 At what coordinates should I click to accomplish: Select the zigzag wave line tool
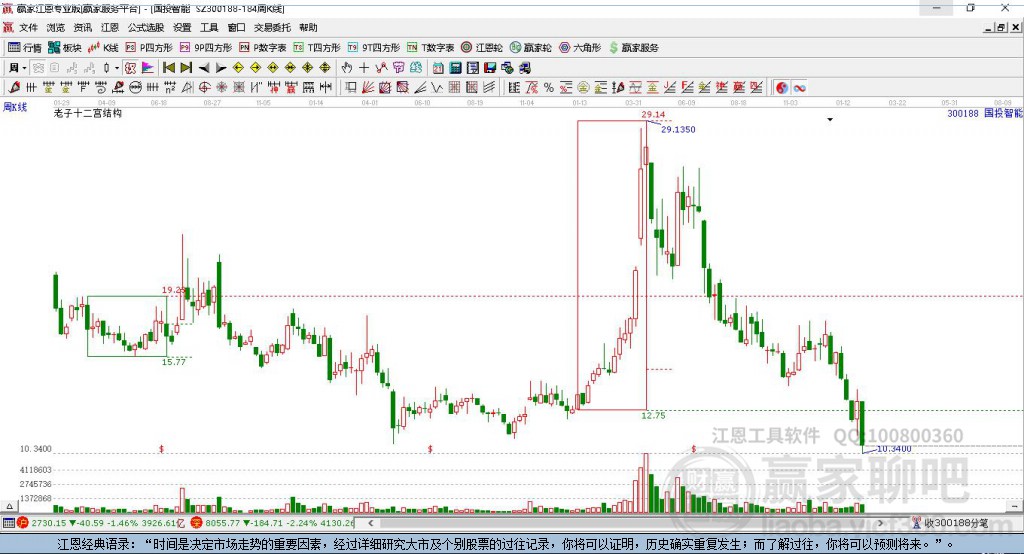coord(437,87)
